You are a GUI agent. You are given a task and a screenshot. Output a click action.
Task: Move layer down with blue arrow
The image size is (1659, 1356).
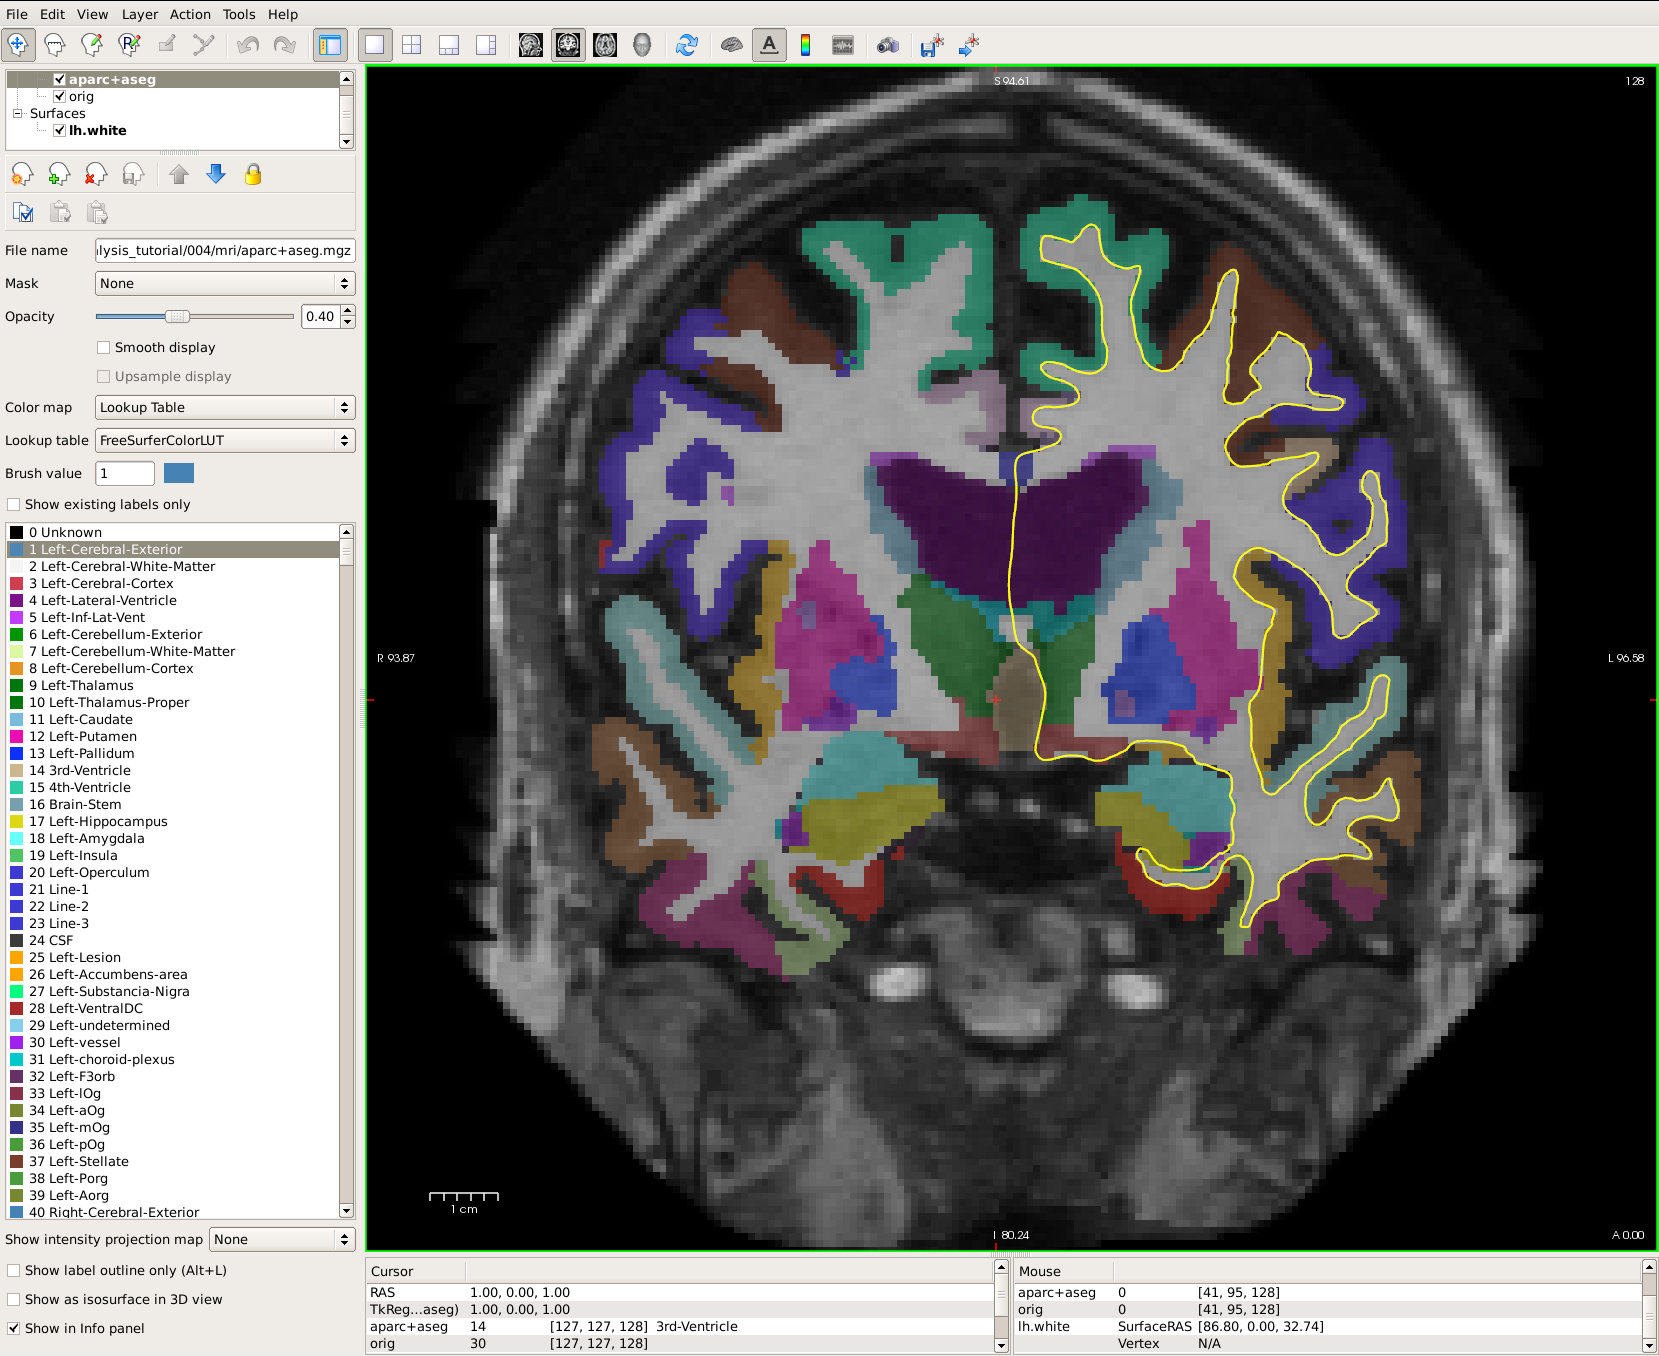coord(216,175)
